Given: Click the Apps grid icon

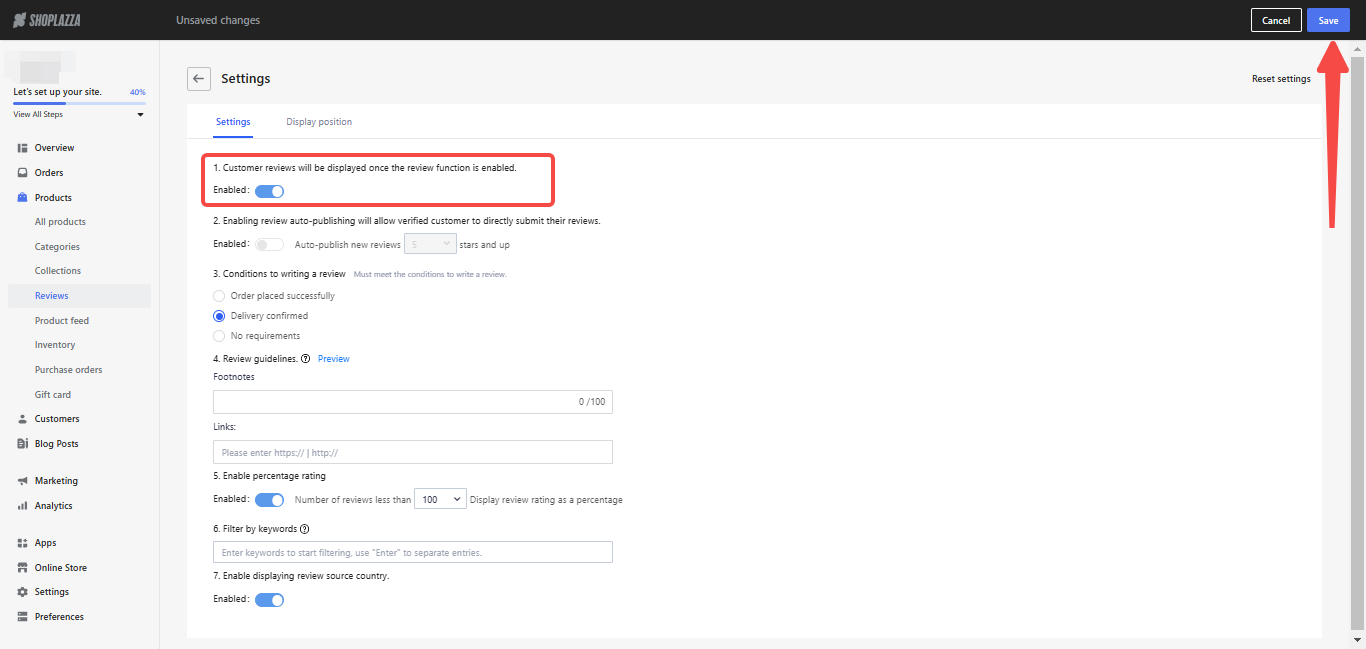Looking at the screenshot, I should (22, 543).
